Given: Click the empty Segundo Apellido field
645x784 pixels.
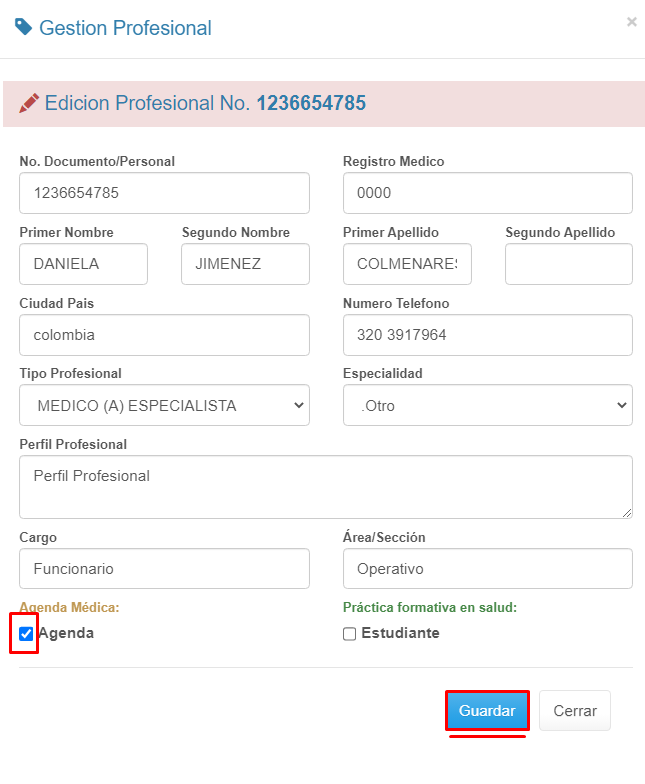Looking at the screenshot, I should tap(568, 264).
